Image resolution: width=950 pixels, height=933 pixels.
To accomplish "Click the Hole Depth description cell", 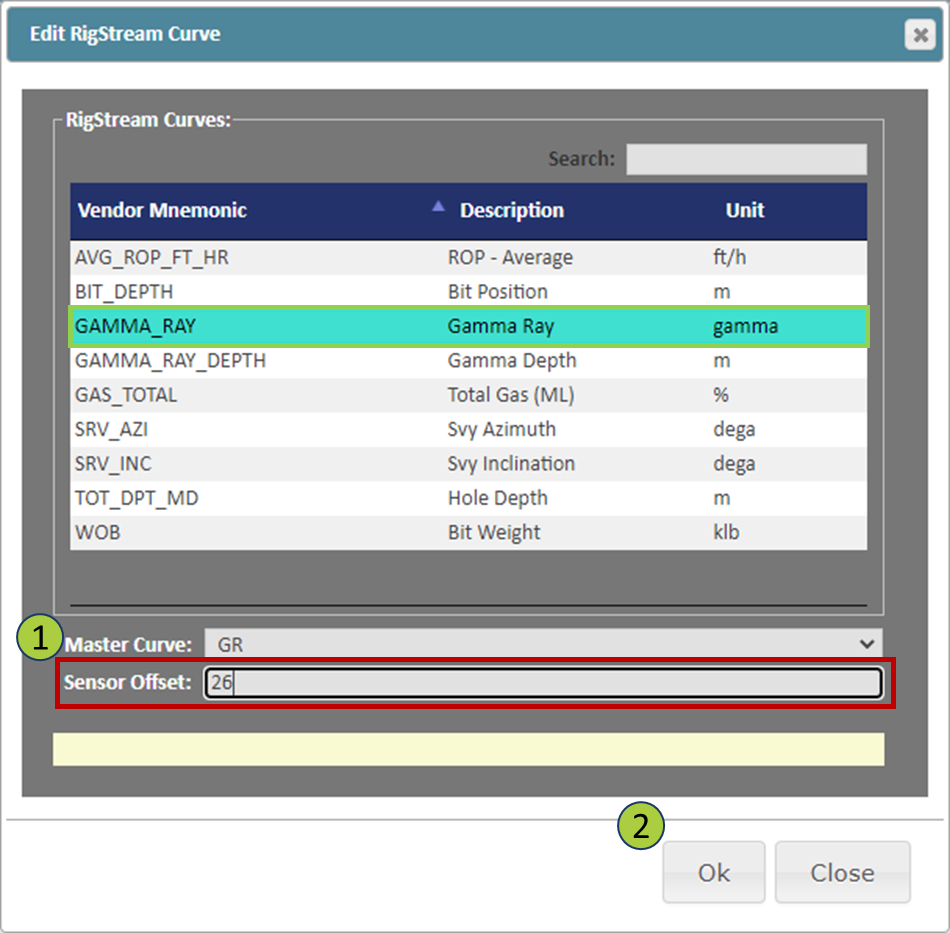I will [x=497, y=499].
